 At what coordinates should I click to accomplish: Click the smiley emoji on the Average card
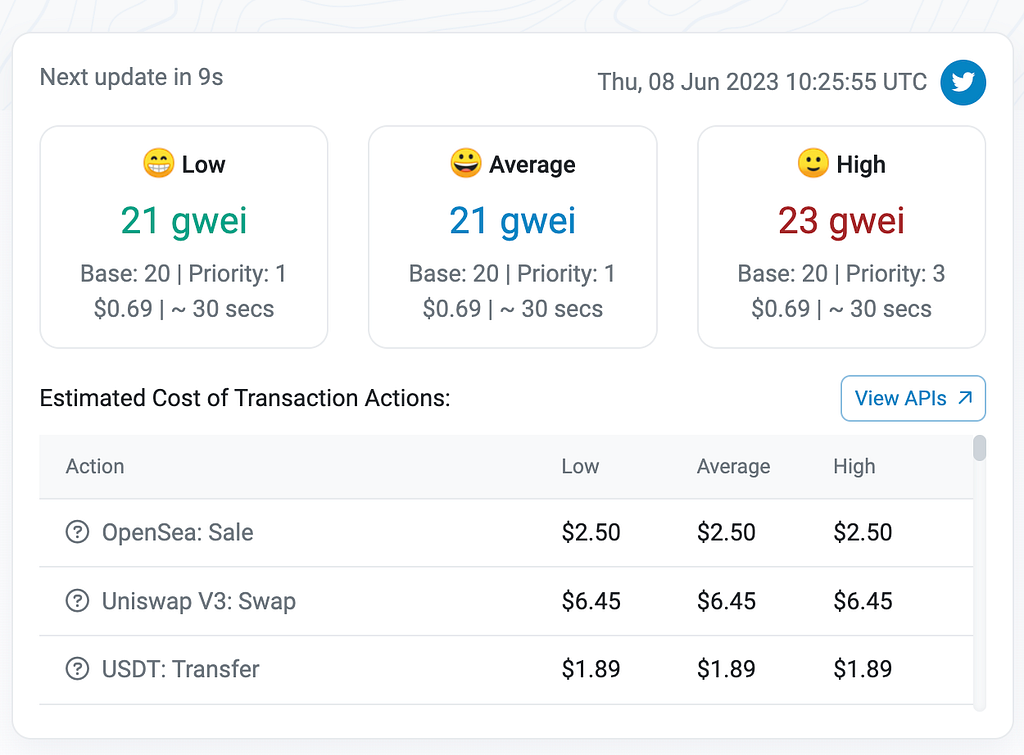coord(466,163)
